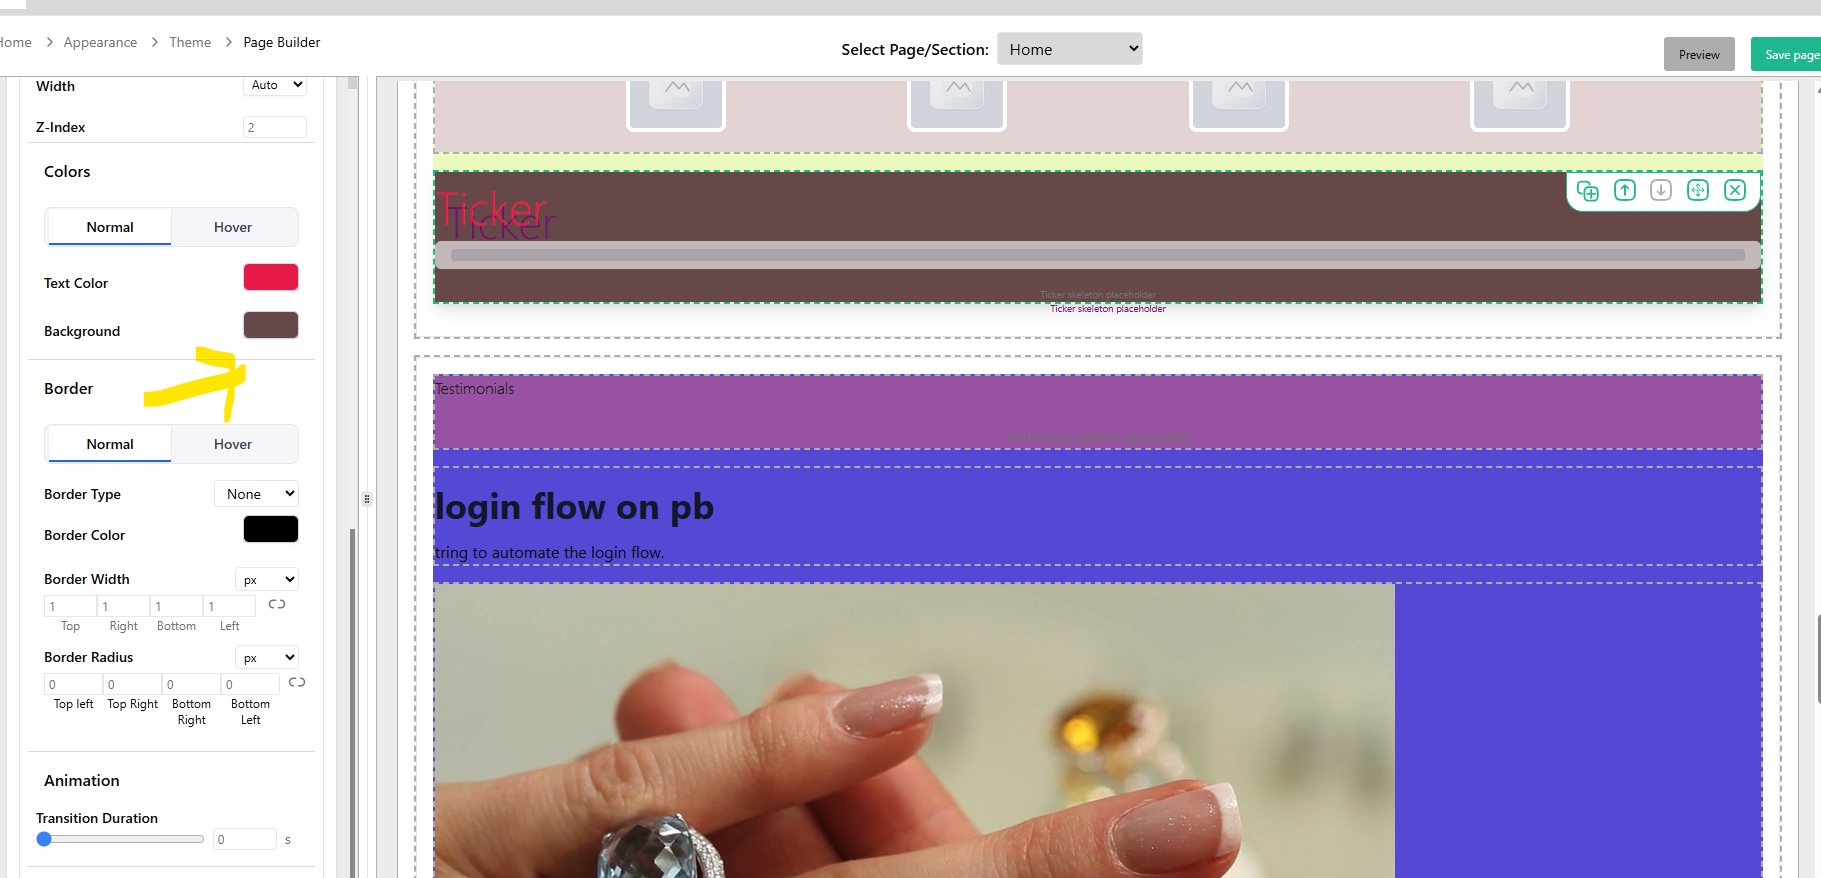Click the Border Radius Top Right input
Viewport: 1821px width, 878px height.
(x=132, y=684)
